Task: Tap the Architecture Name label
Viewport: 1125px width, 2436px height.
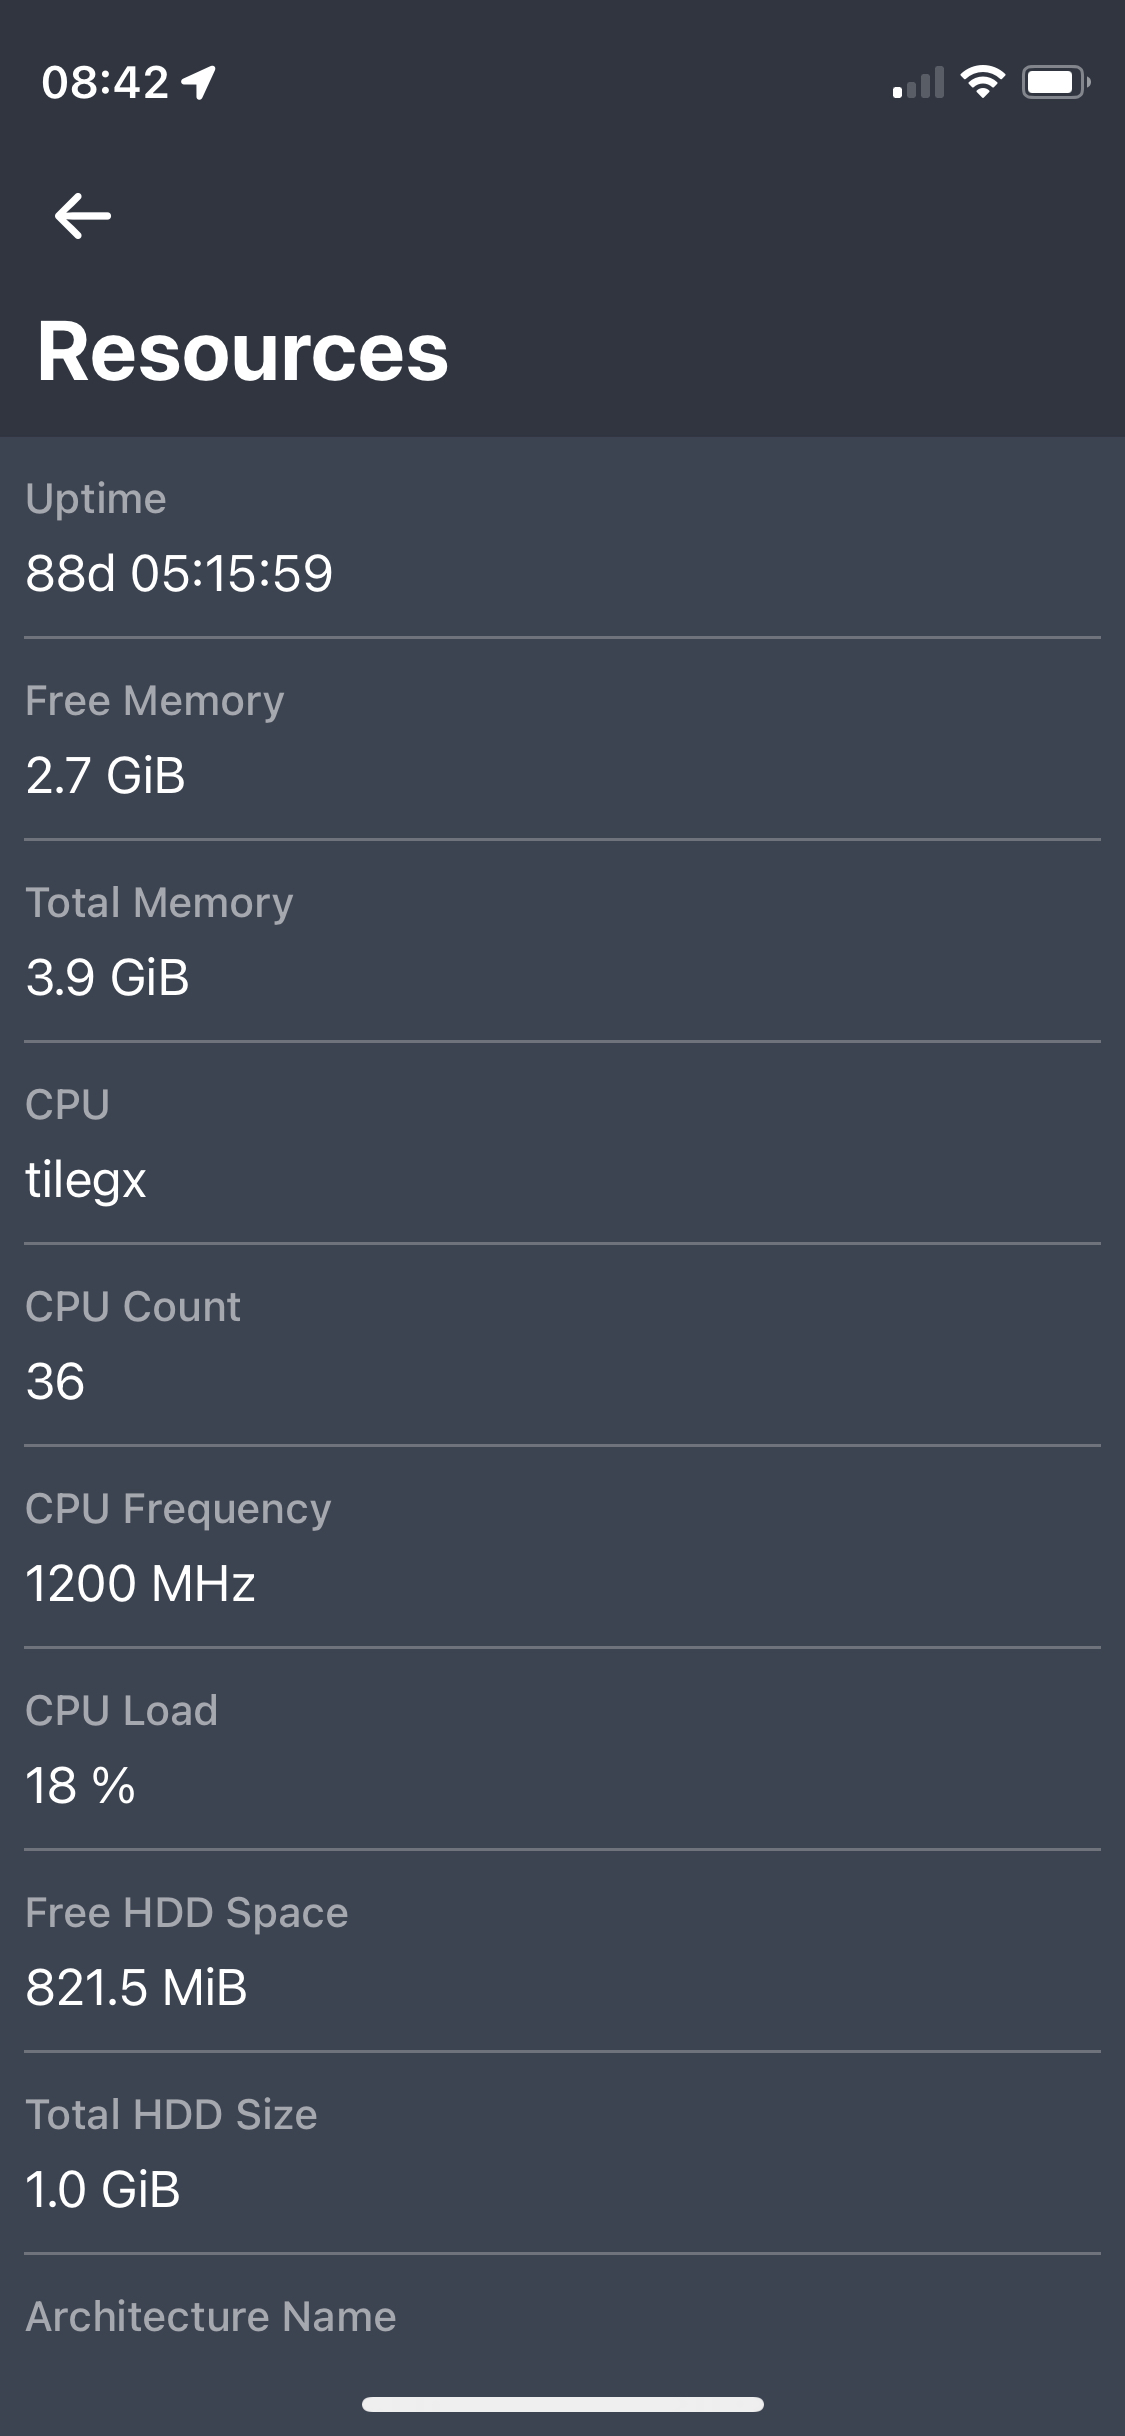Action: tap(211, 2317)
